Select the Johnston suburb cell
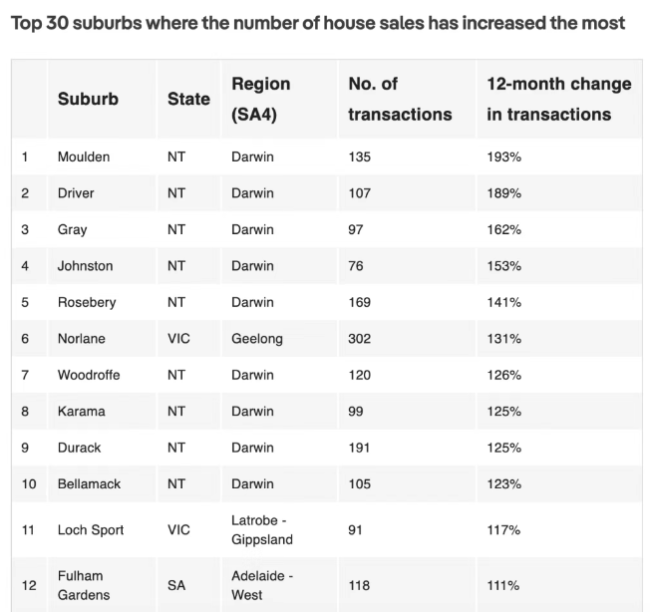 pos(85,266)
